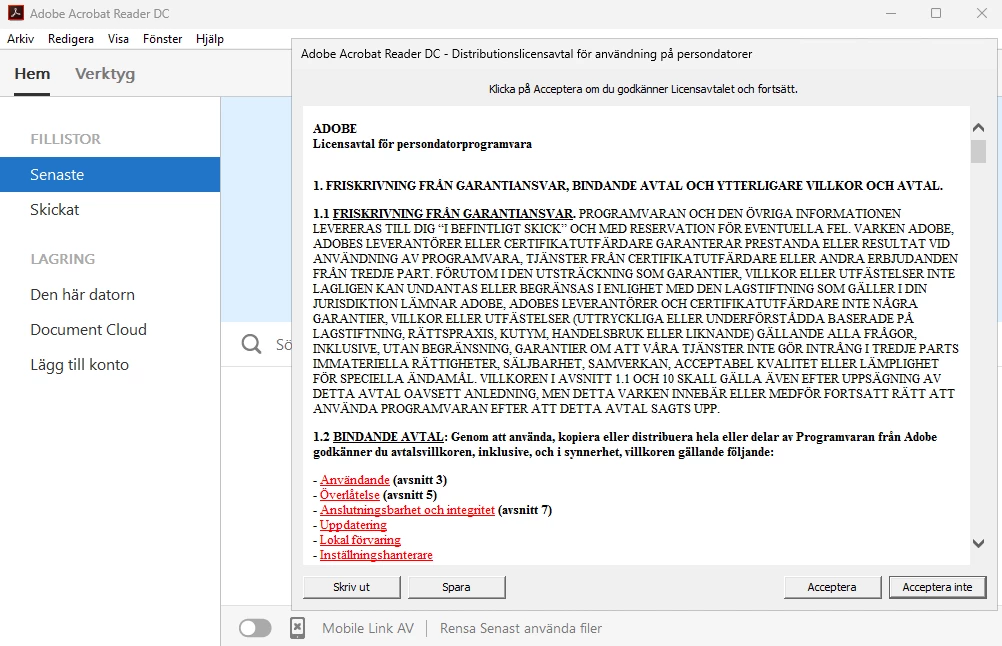Click the Skriv ut button
The width and height of the screenshot is (1002, 646).
pos(351,587)
